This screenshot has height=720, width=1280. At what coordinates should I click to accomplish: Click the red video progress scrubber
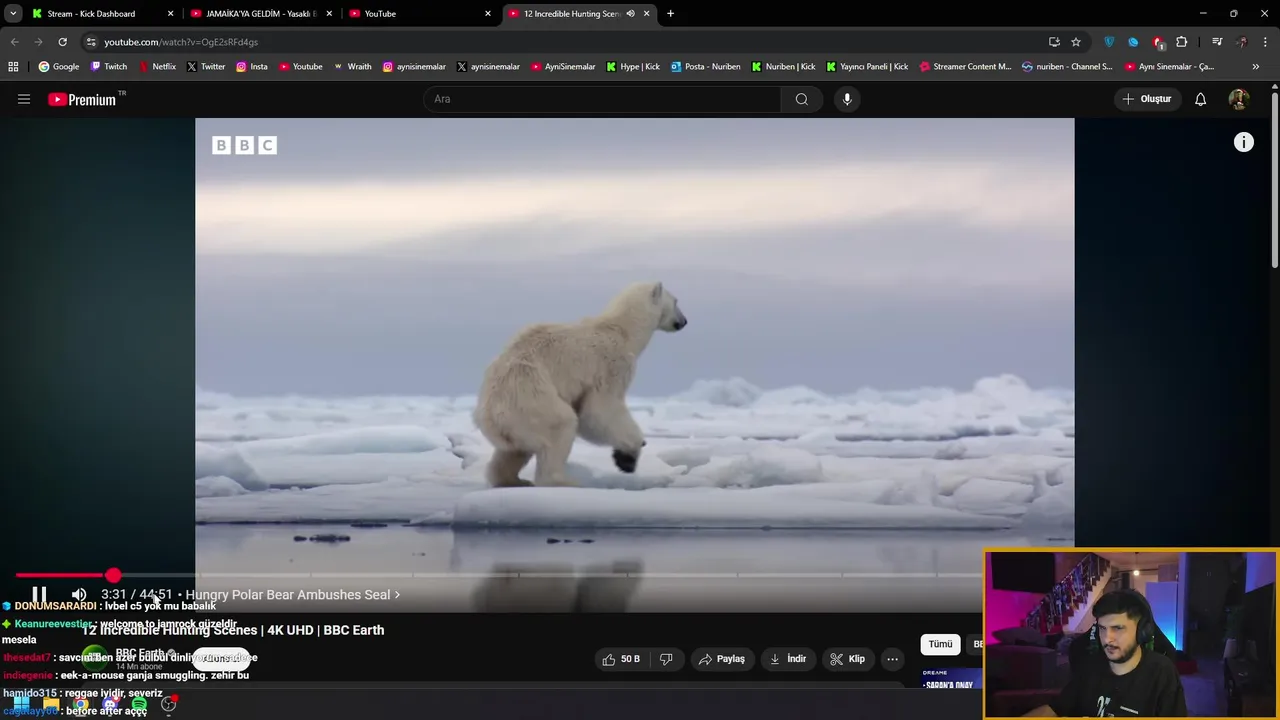[x=113, y=575]
